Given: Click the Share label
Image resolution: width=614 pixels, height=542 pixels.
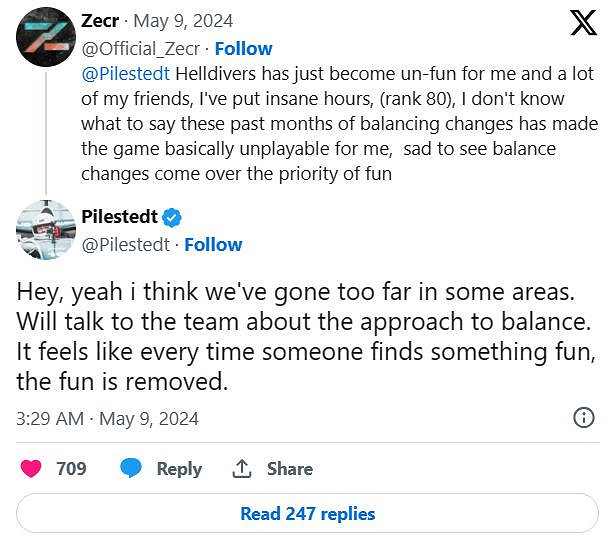Looking at the screenshot, I should pyautogui.click(x=289, y=468).
